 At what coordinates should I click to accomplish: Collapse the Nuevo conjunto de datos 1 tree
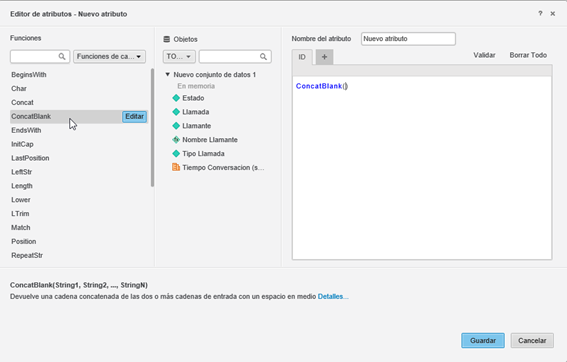167,74
